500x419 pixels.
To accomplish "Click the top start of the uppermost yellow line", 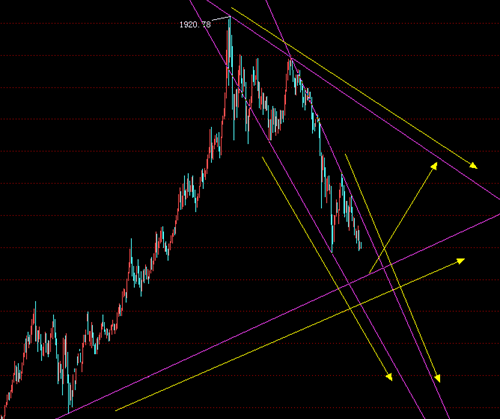I will [231, 8].
